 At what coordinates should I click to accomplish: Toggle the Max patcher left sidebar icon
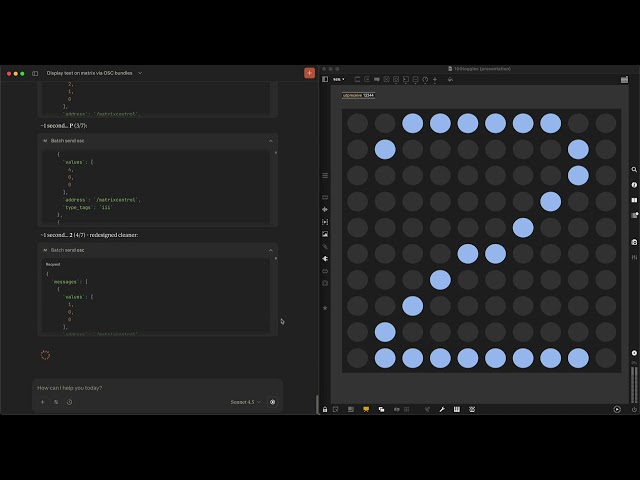pos(325,79)
